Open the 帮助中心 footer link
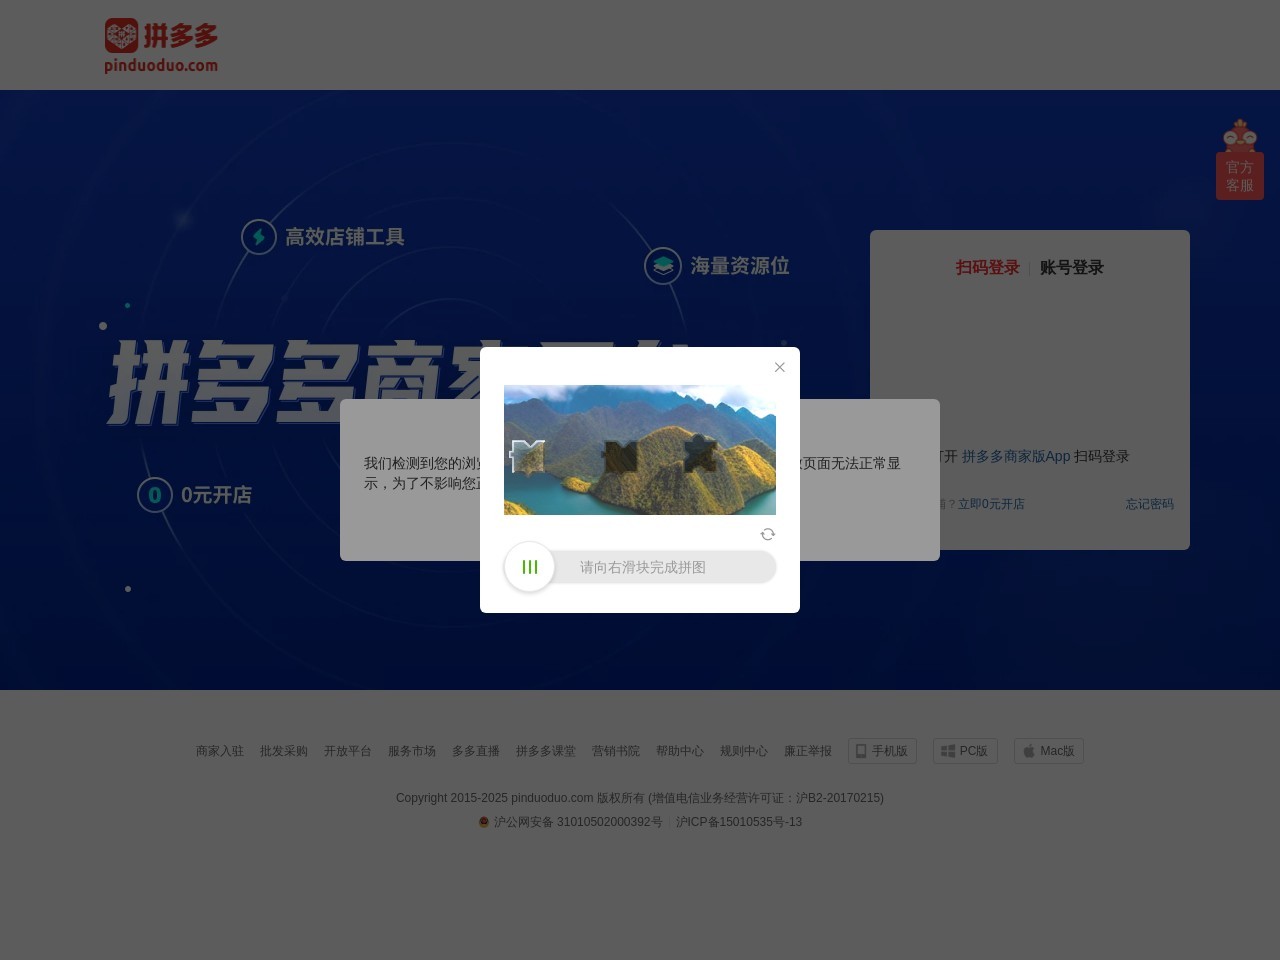 680,751
